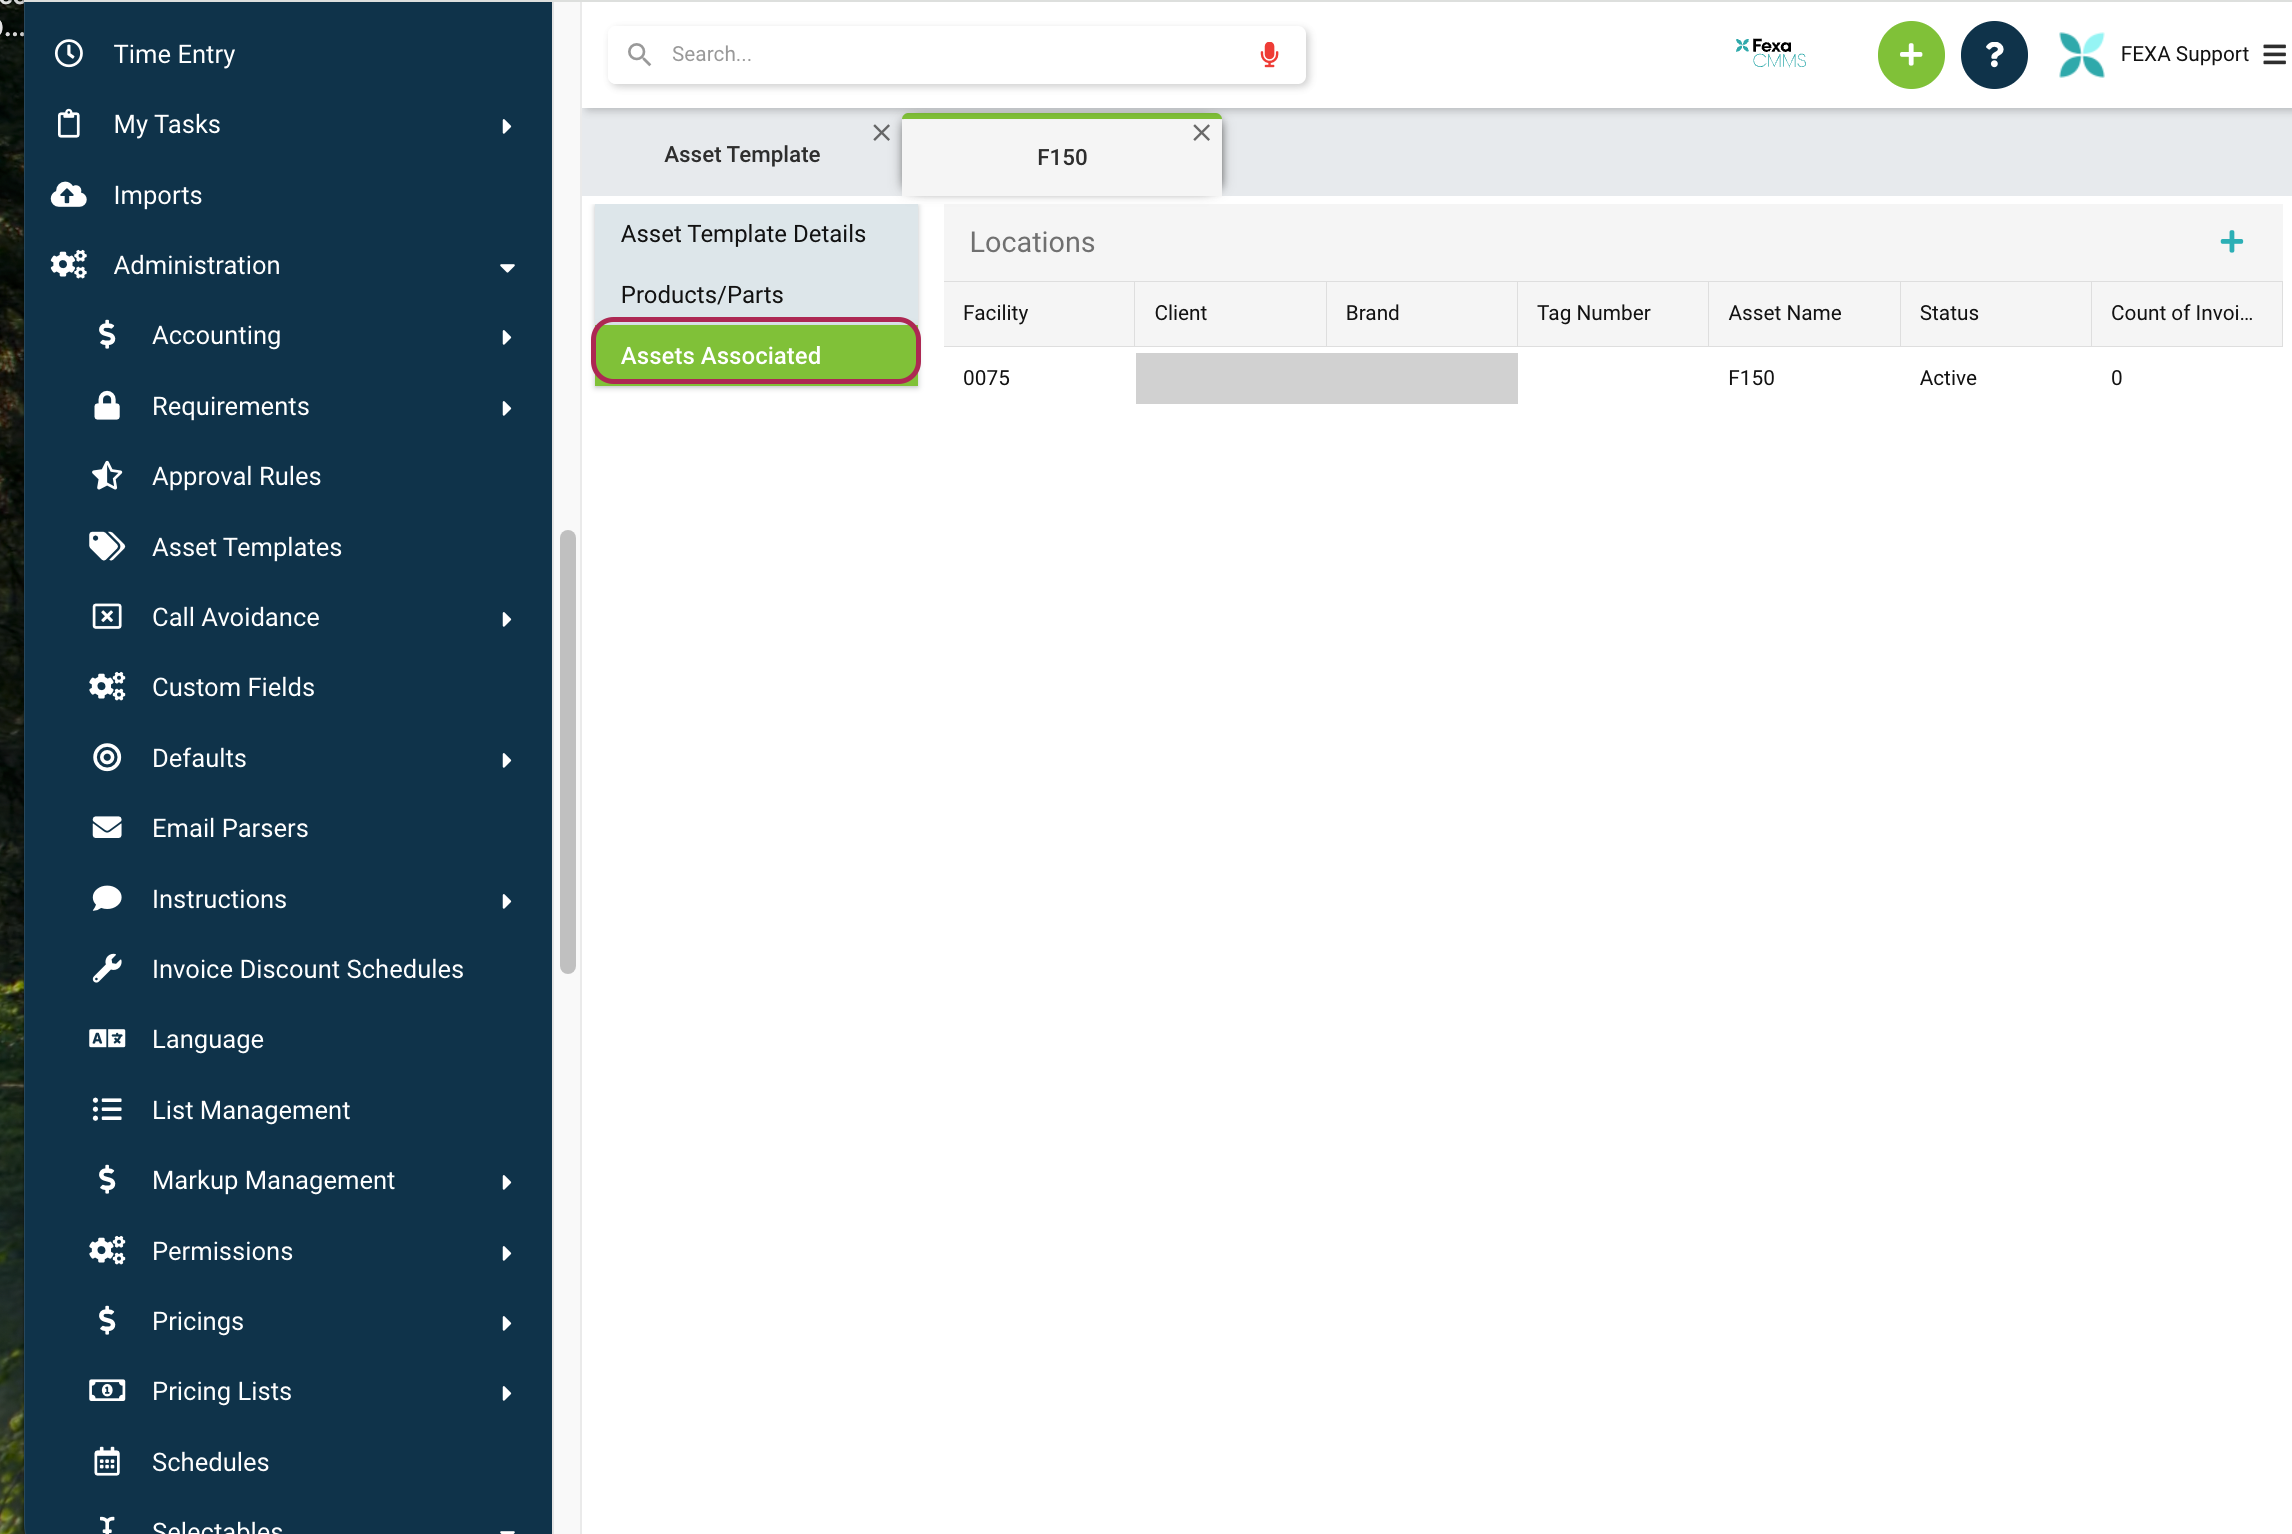
Task: Click the Custom Fields gears icon
Action: pos(107,687)
